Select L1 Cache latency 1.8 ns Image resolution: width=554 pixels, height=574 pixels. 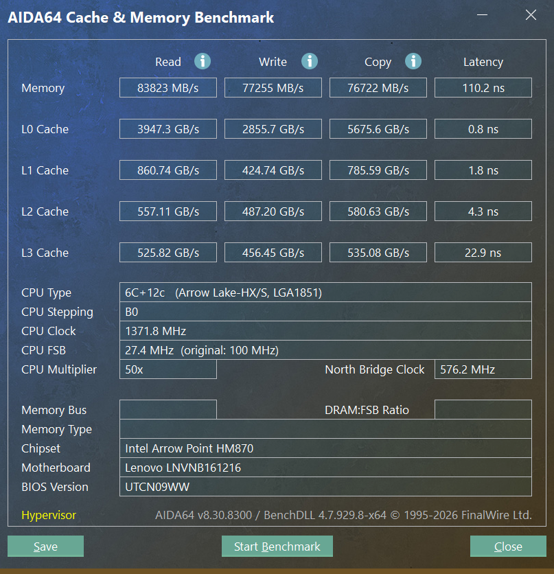(483, 170)
